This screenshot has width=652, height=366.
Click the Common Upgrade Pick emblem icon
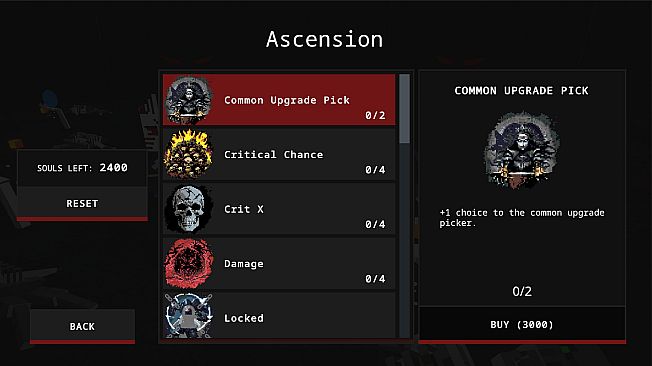click(188, 100)
